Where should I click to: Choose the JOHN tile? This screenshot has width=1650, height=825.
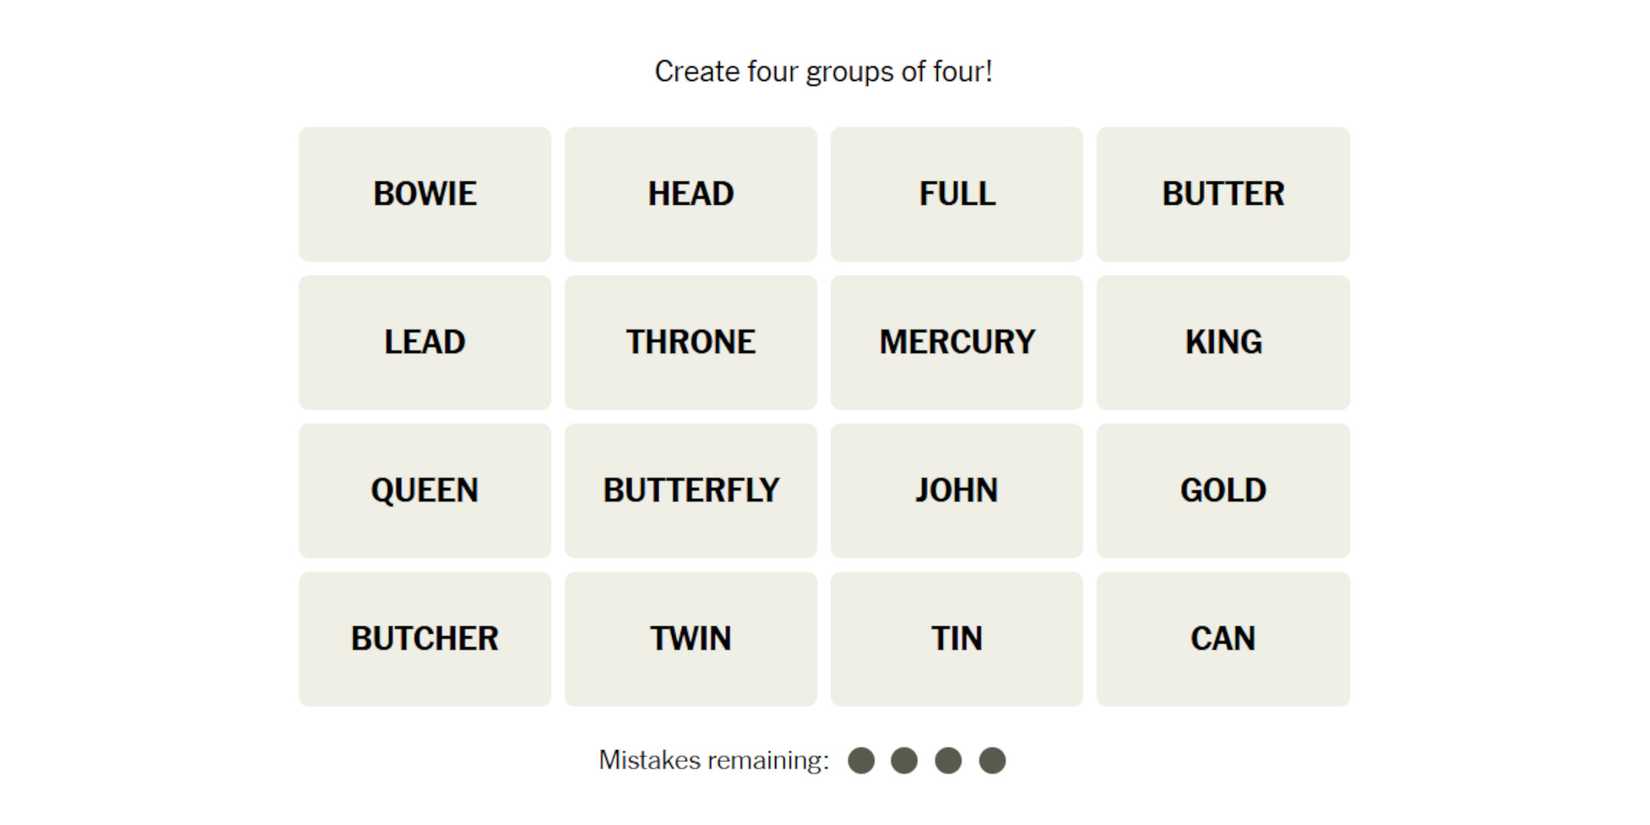click(x=956, y=490)
